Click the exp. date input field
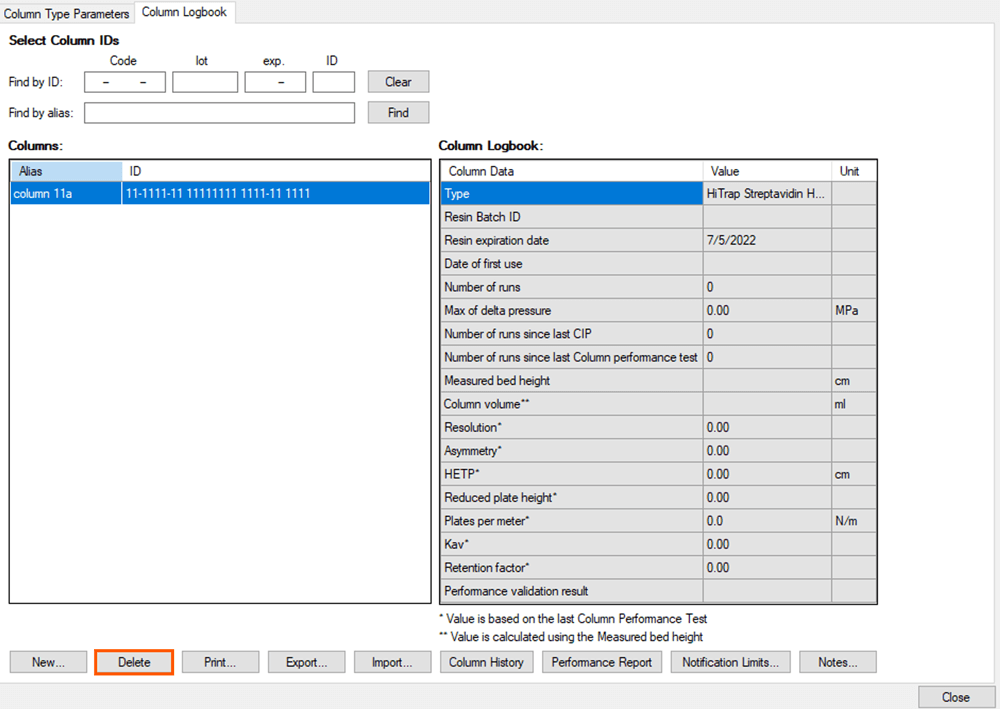Screen dimensions: 1000x709 275,82
